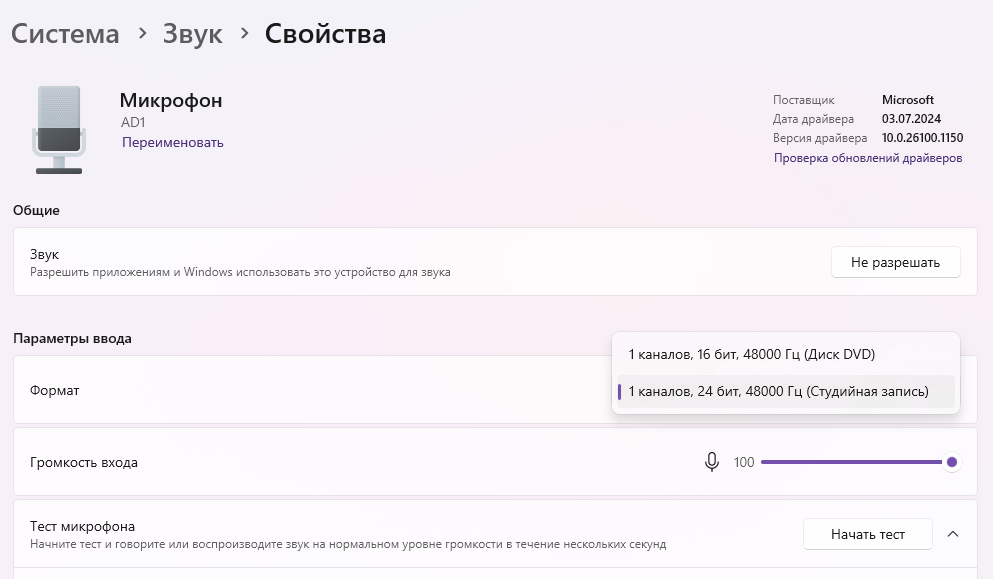Click the large microphone device icon
The image size is (993, 579).
click(59, 130)
